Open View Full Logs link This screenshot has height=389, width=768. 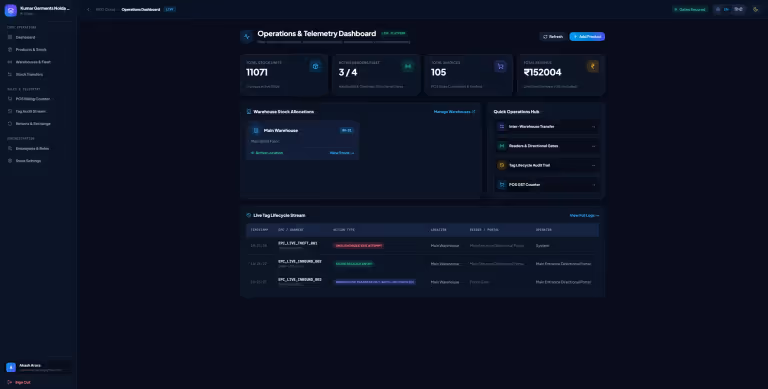584,215
